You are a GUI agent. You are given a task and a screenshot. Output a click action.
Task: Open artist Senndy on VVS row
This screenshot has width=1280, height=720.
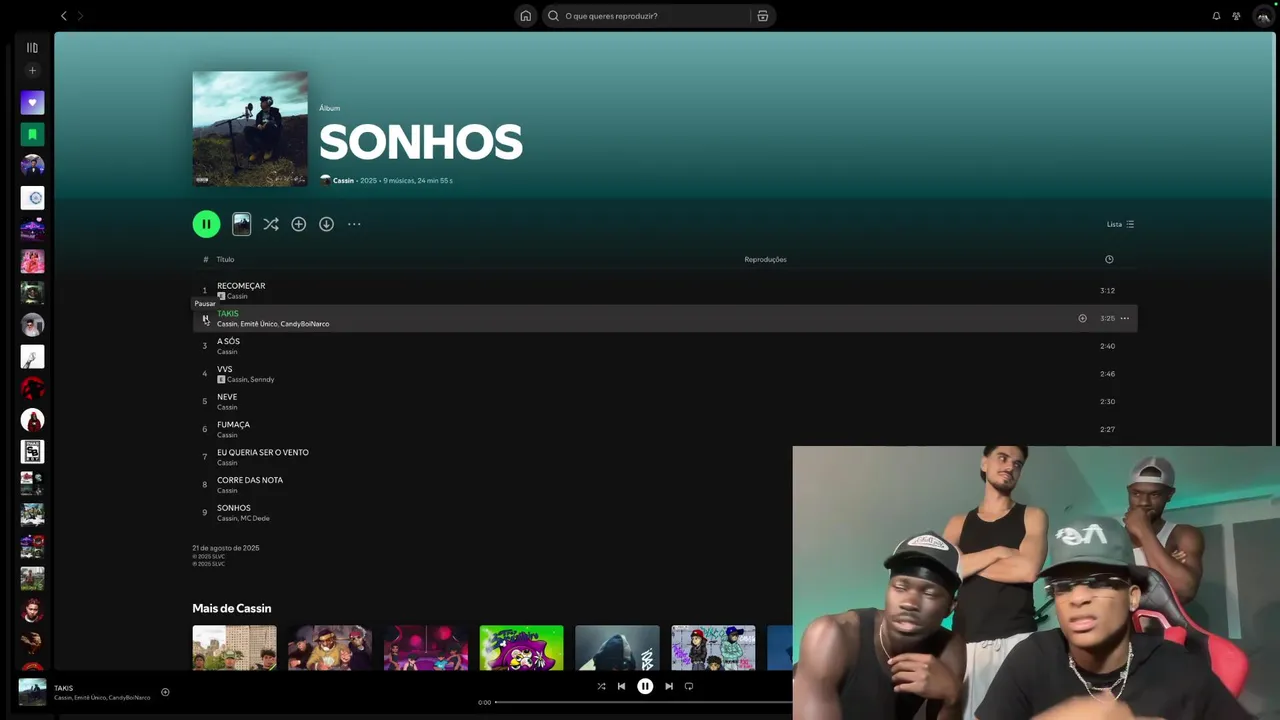point(262,380)
